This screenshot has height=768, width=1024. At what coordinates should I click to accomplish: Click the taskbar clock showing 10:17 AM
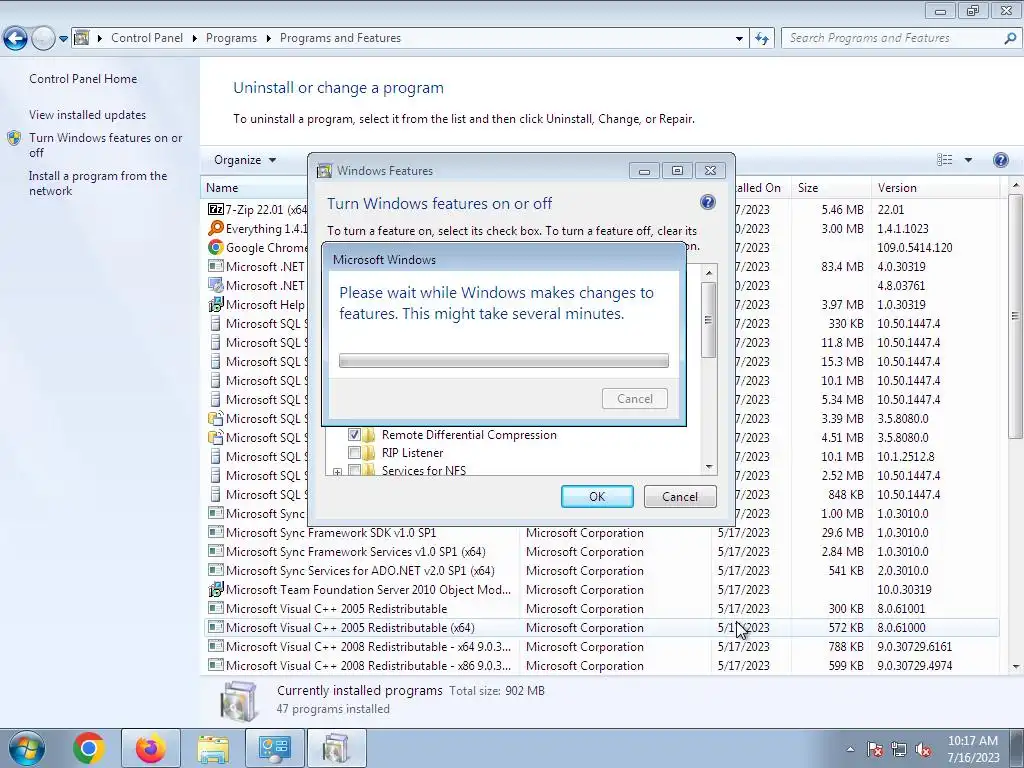[x=973, y=749]
